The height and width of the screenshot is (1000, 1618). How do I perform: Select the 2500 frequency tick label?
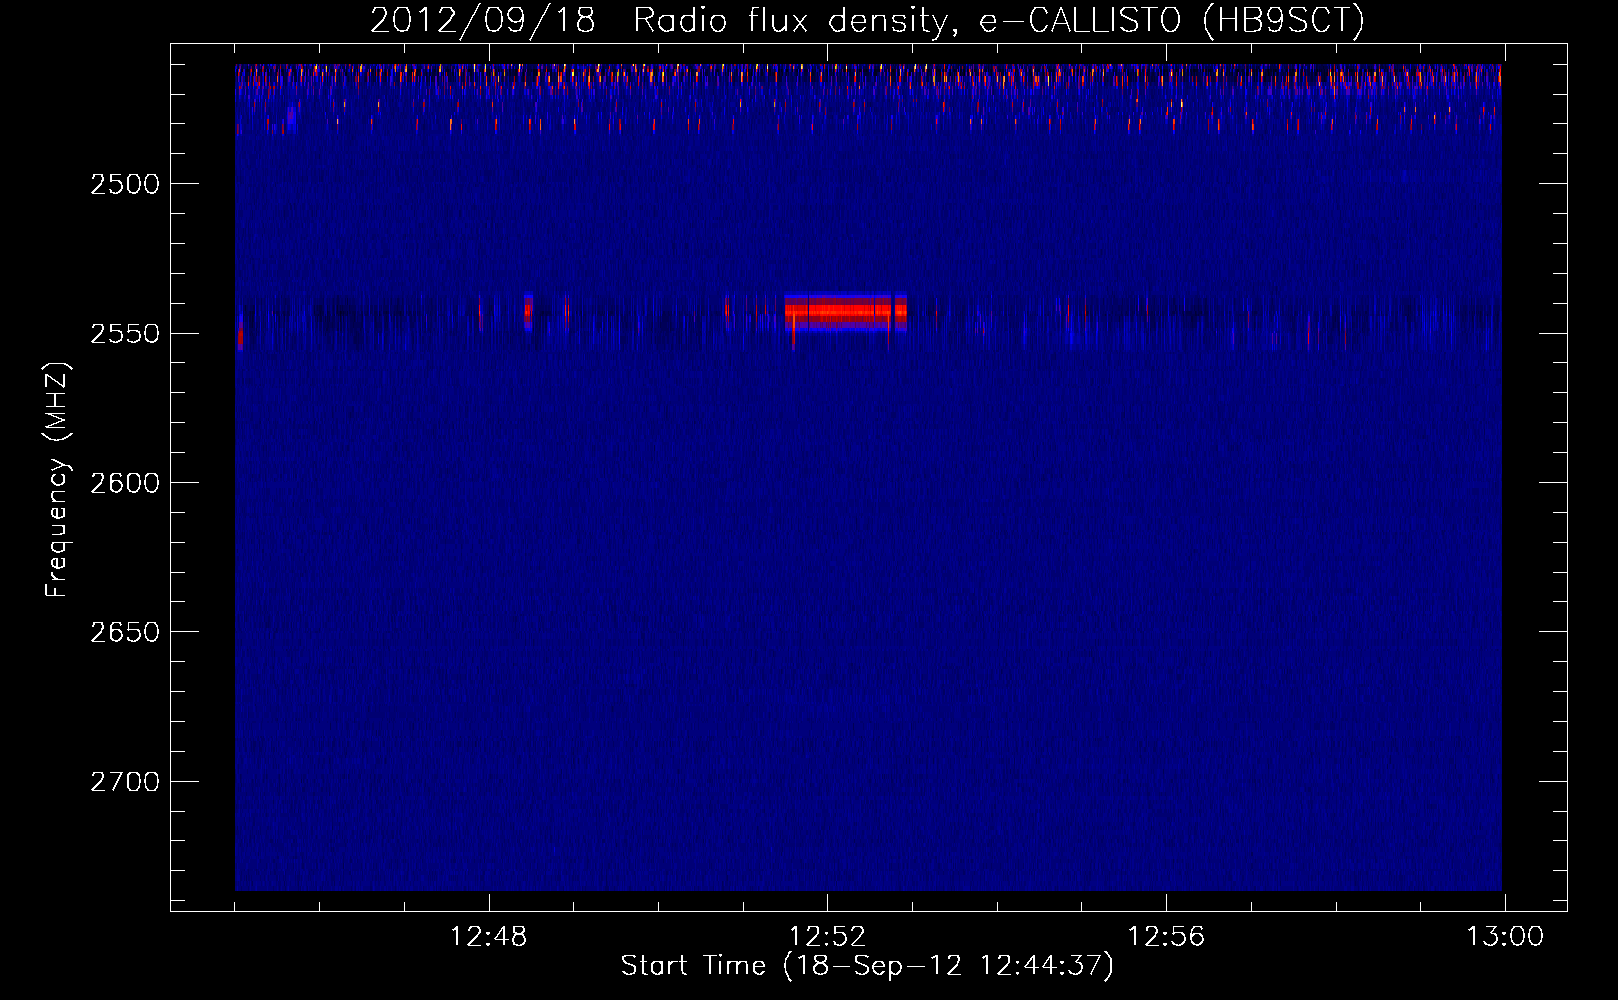click(x=124, y=184)
